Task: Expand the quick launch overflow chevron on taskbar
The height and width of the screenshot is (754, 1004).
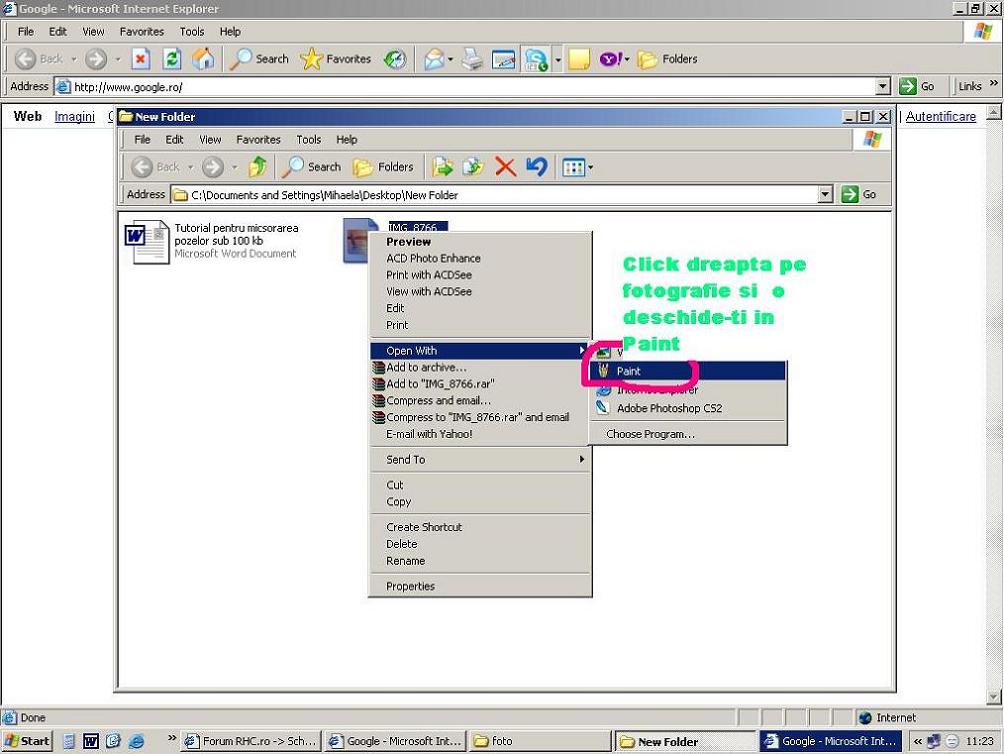Action: (x=172, y=738)
